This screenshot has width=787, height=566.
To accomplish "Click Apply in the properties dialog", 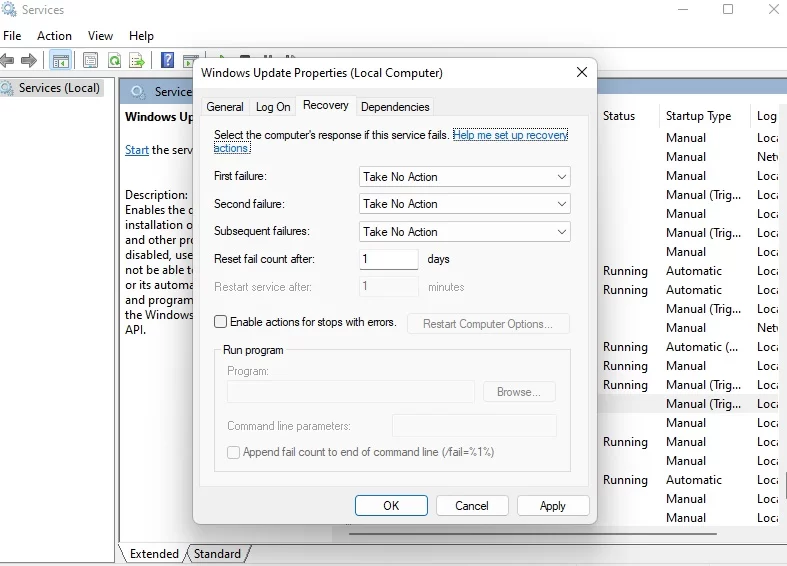I will 553,506.
